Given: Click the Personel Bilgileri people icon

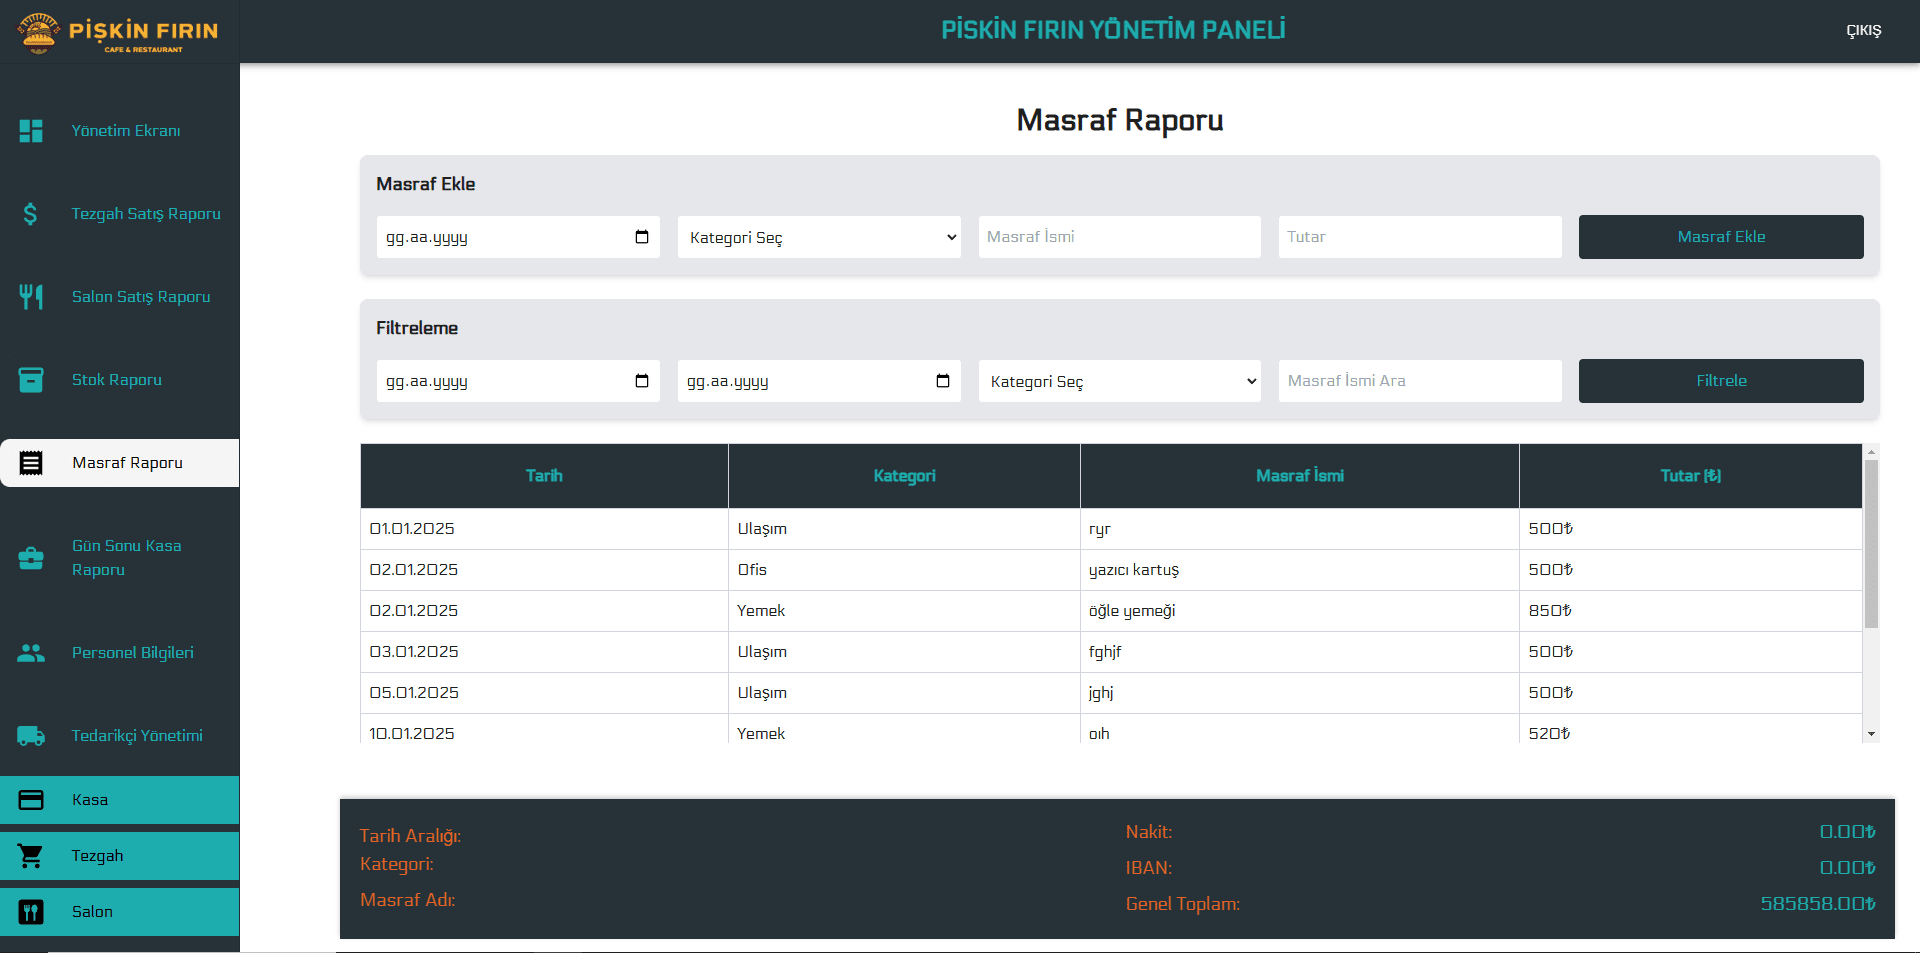Looking at the screenshot, I should coord(31,653).
